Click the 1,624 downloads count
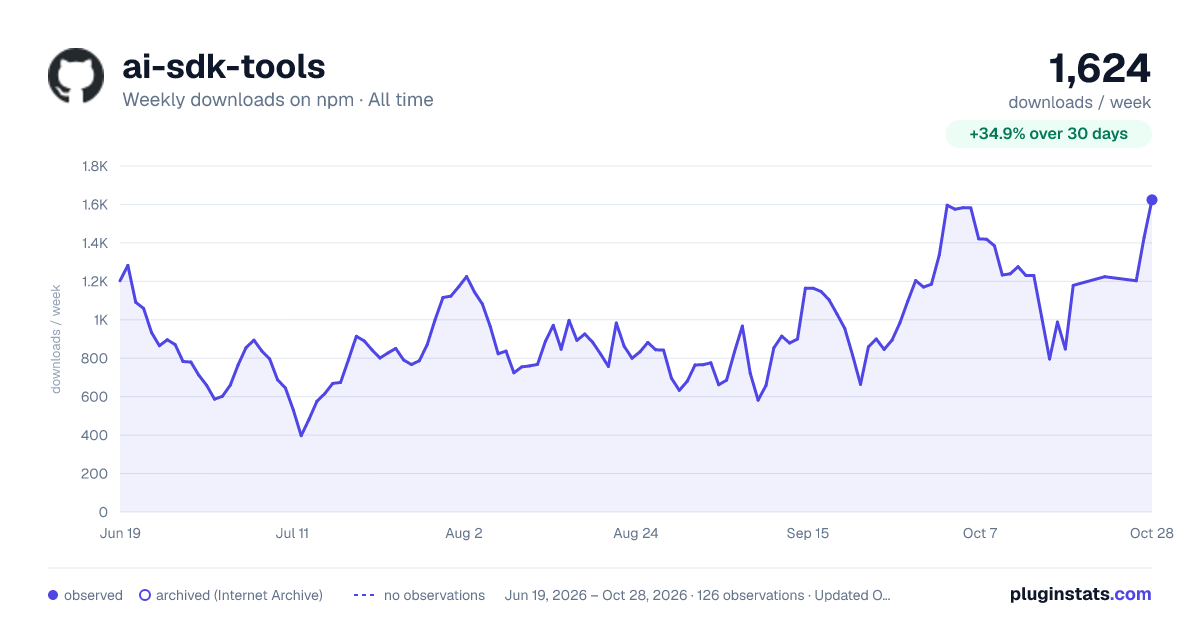Image resolution: width=1200 pixels, height=630 pixels. (x=1099, y=69)
